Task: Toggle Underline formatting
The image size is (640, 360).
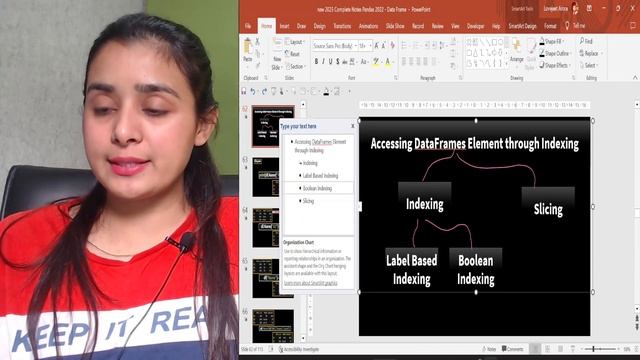Action: coord(330,62)
